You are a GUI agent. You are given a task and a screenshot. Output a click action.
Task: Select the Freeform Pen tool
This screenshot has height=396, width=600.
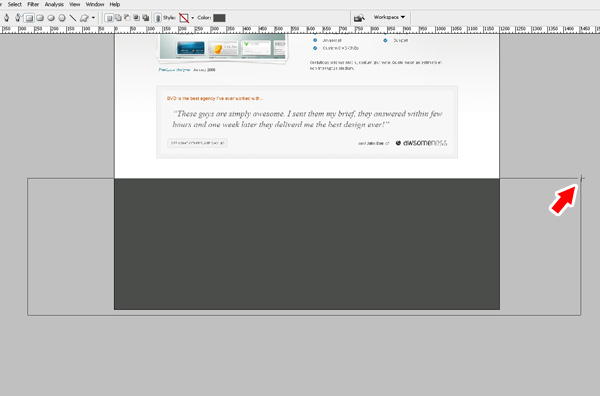click(18, 18)
